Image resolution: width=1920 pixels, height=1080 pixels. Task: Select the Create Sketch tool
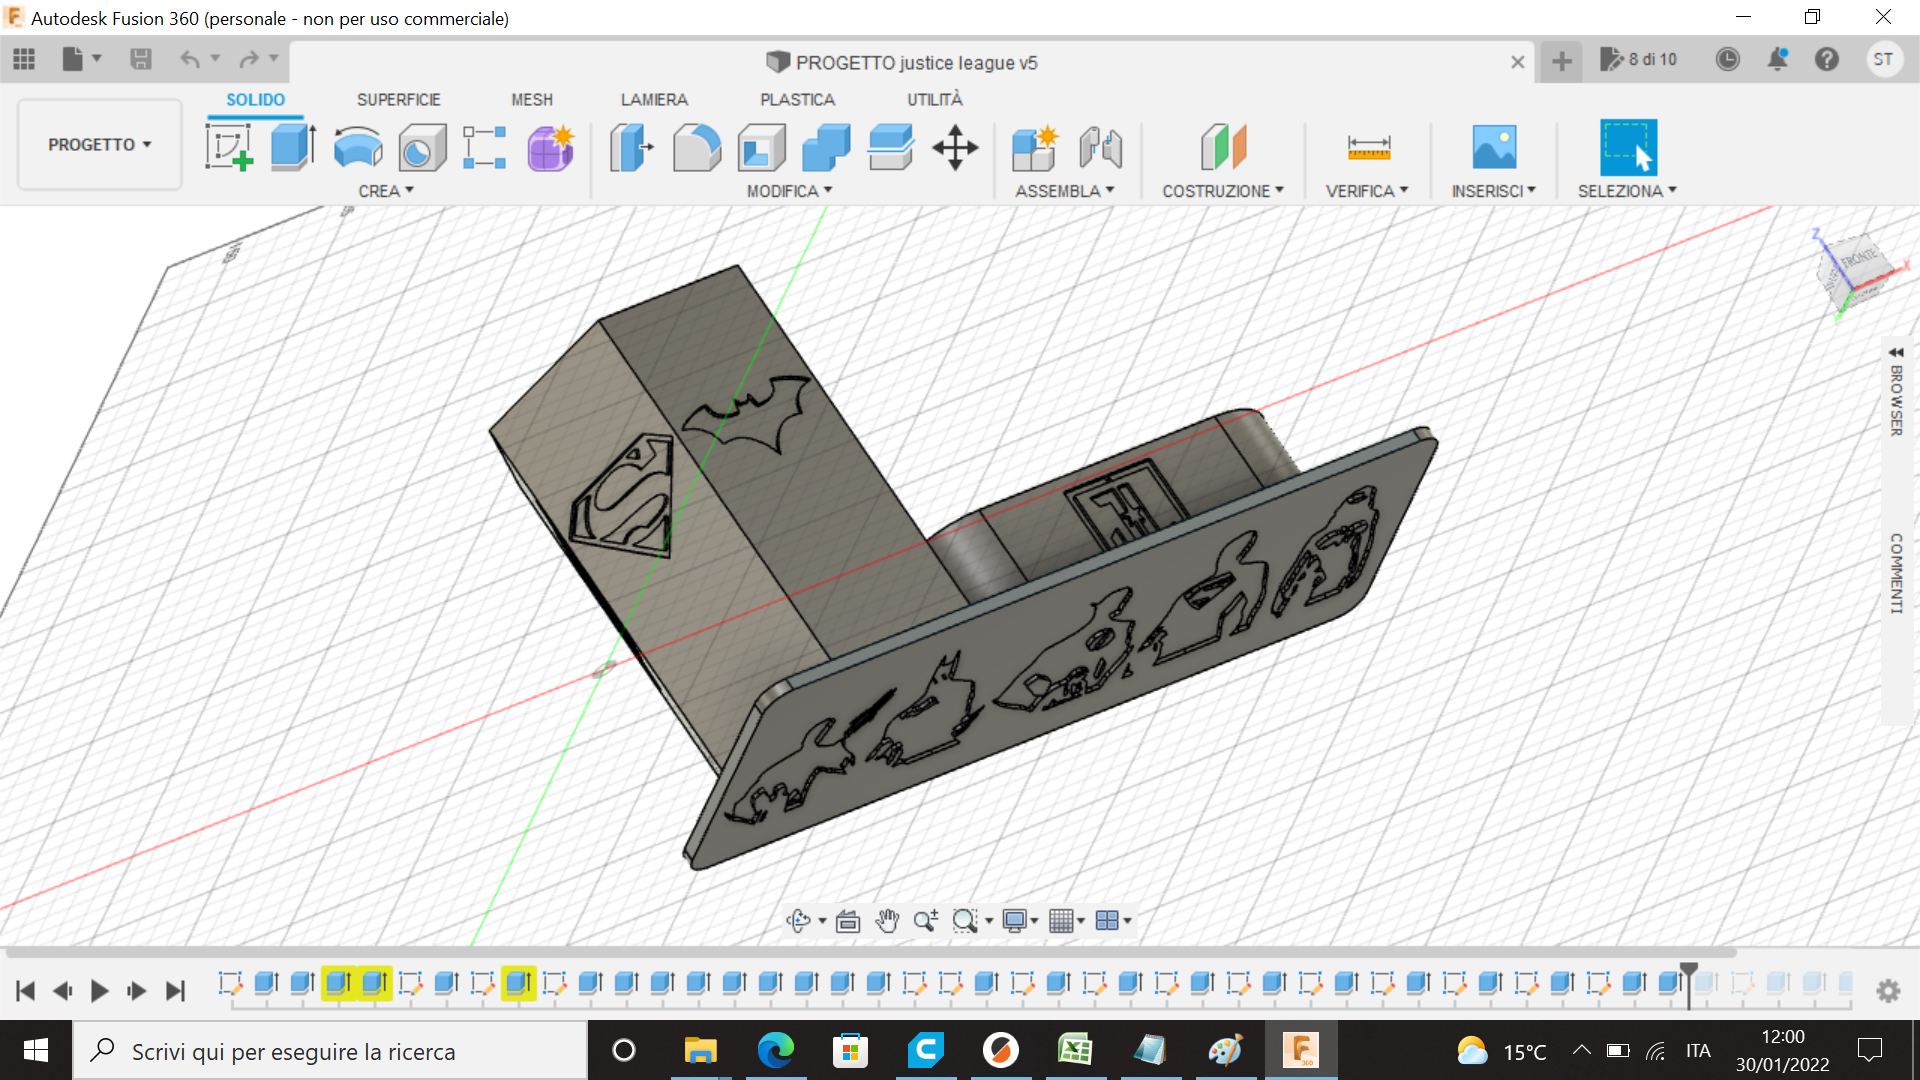[x=229, y=147]
